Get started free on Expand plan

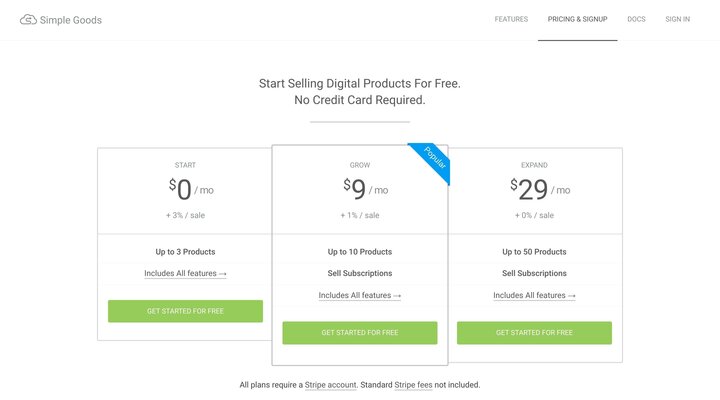[x=534, y=332]
